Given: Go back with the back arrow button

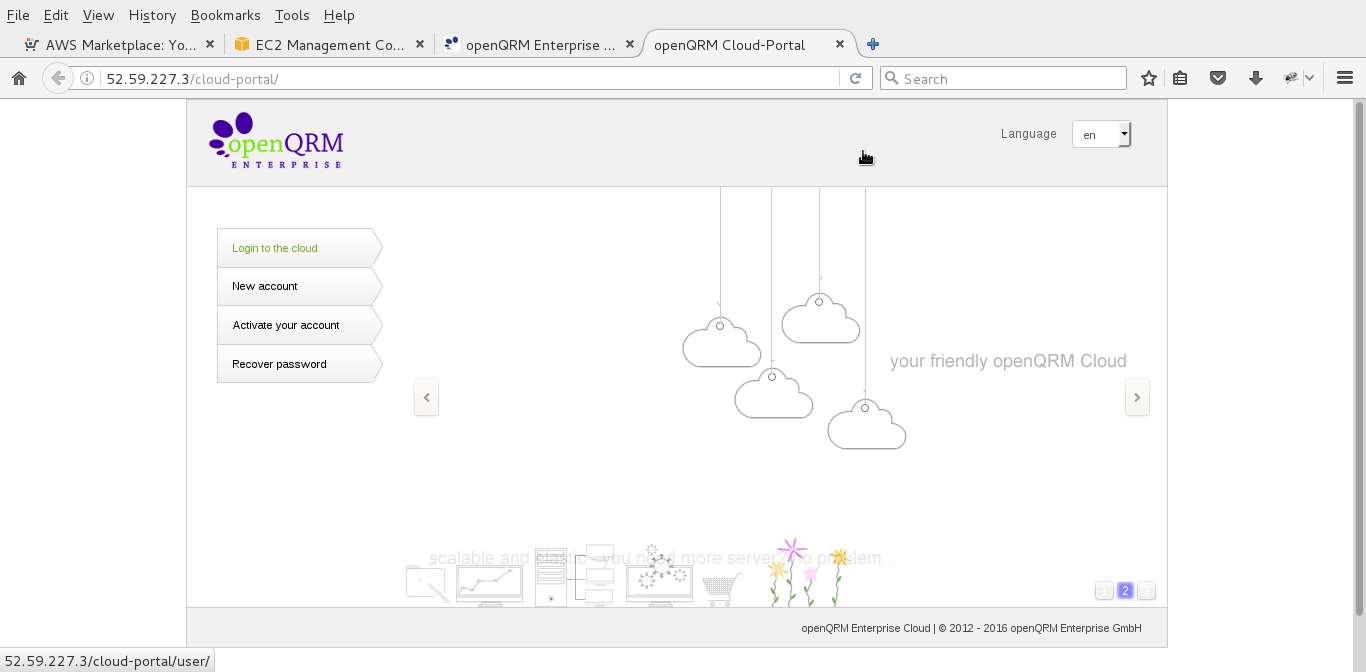Looking at the screenshot, I should pos(58,78).
